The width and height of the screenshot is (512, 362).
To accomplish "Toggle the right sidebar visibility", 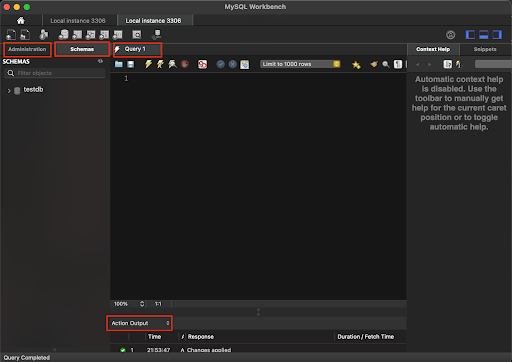I will tap(497, 34).
